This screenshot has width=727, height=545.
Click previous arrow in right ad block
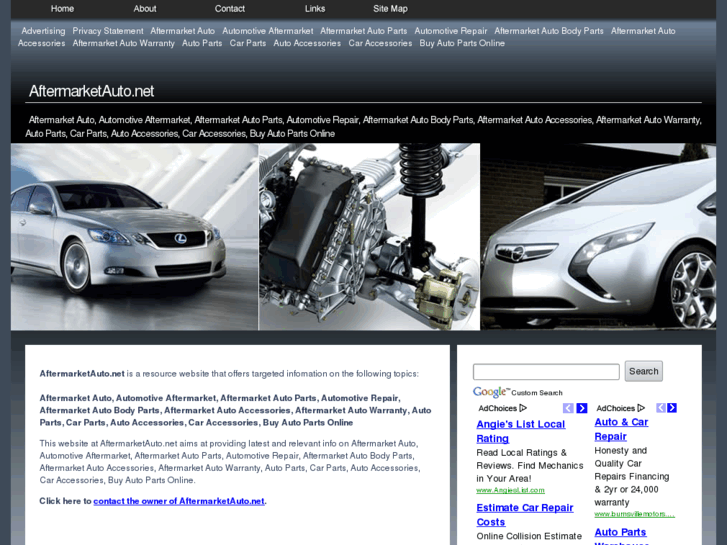point(661,408)
